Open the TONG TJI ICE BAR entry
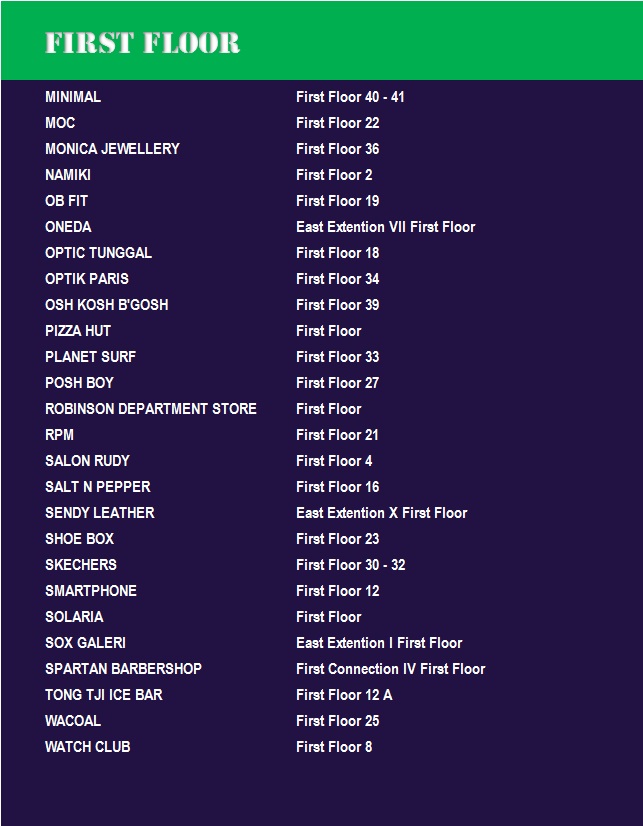643x826 pixels. pyautogui.click(x=104, y=695)
